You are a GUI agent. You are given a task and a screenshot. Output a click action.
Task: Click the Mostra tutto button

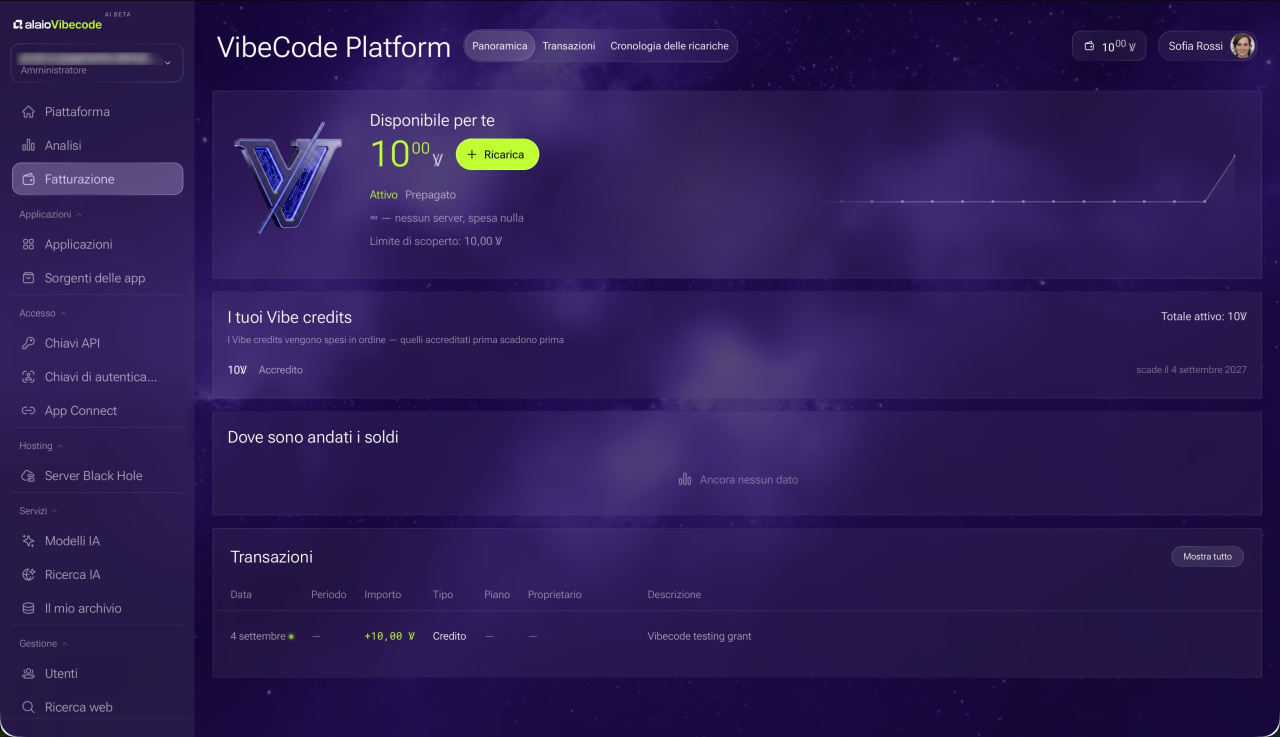(1207, 556)
